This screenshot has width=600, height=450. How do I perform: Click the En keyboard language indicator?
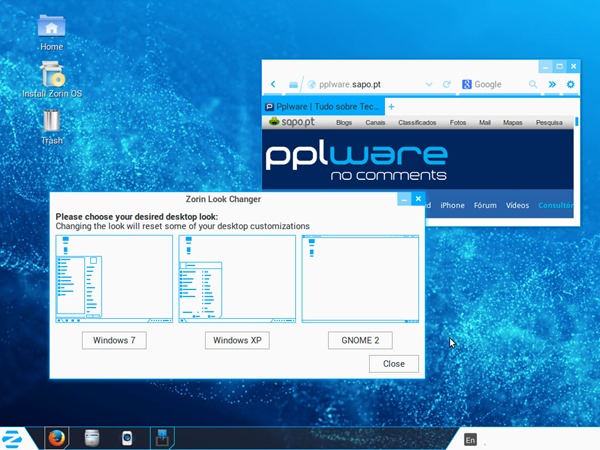click(x=470, y=440)
